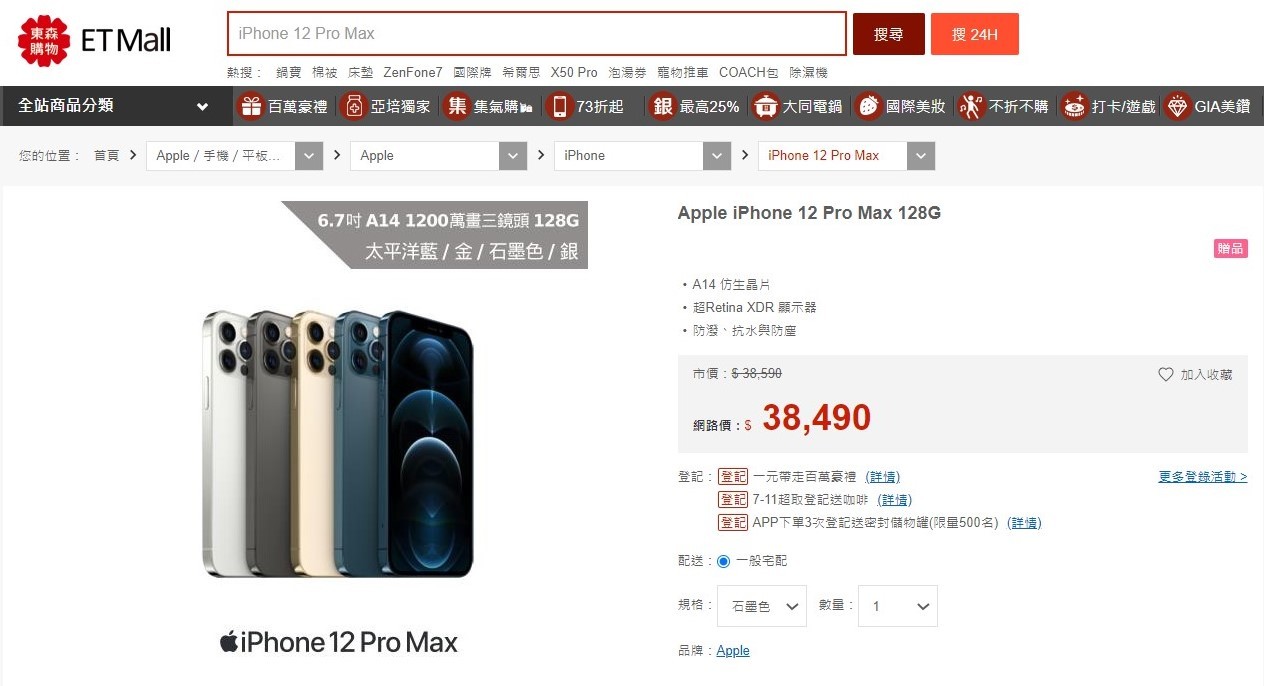Image resolution: width=1264 pixels, height=686 pixels.
Task: Open the 大同電鍋 cooker icon
Action: click(765, 106)
